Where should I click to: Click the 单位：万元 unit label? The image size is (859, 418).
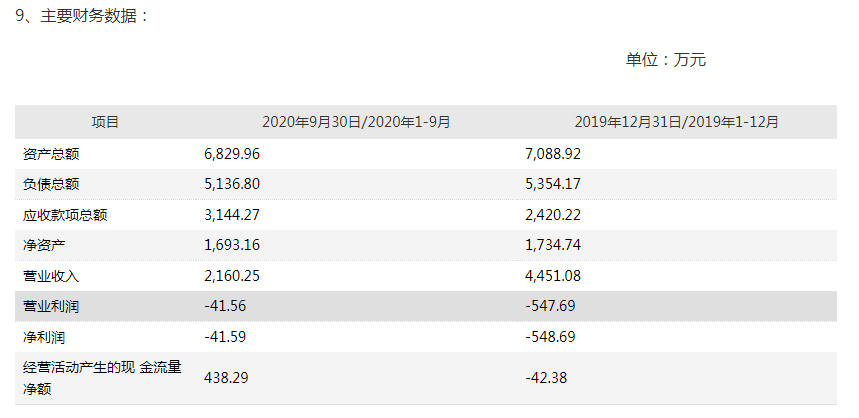click(665, 60)
